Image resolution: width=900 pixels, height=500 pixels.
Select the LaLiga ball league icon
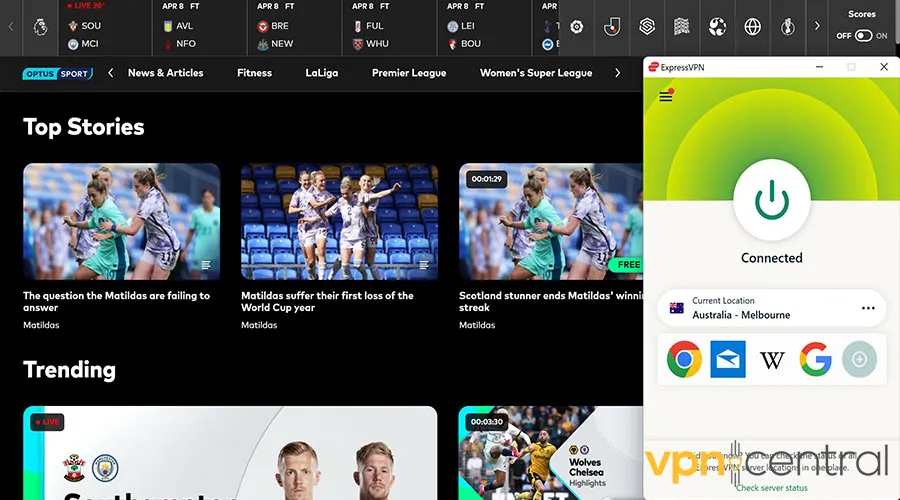[577, 27]
